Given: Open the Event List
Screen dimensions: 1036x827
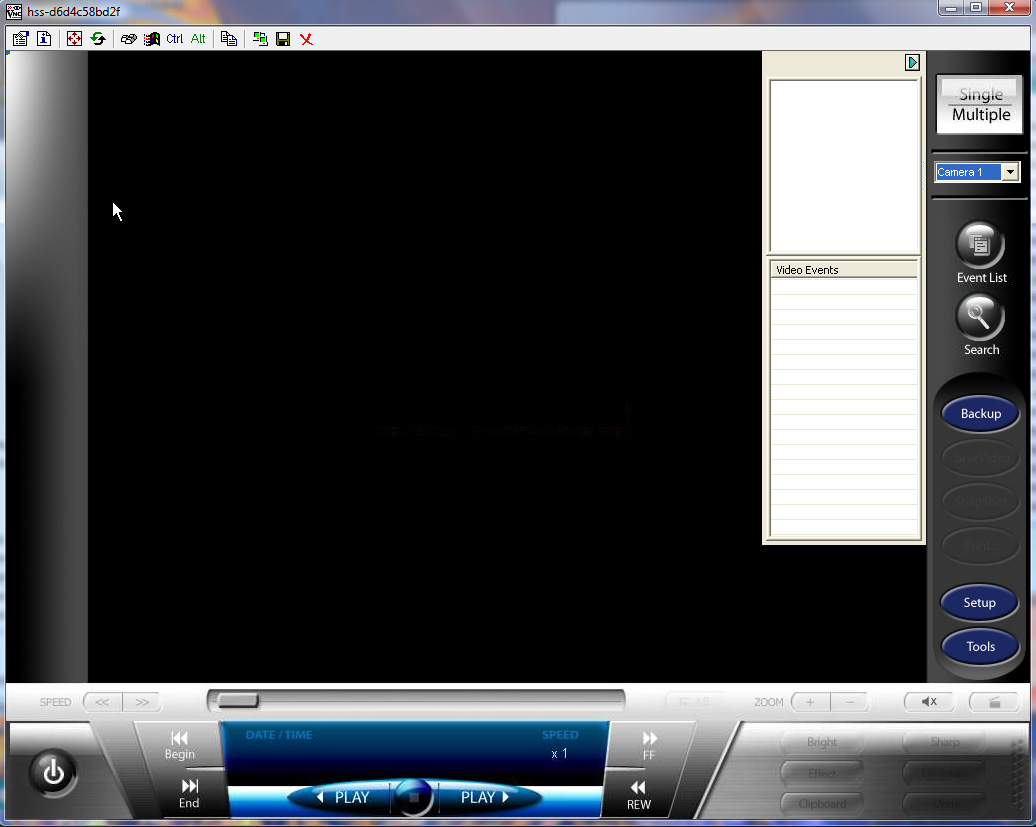Looking at the screenshot, I should point(981,245).
